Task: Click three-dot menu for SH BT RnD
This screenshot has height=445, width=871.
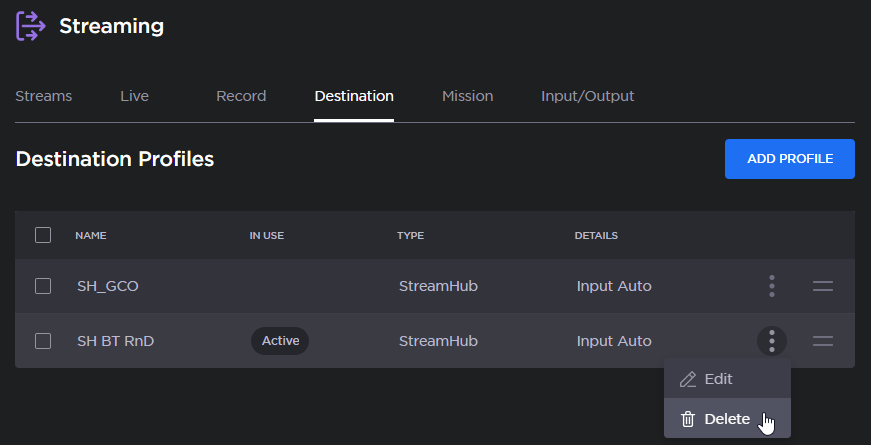Action: [771, 341]
